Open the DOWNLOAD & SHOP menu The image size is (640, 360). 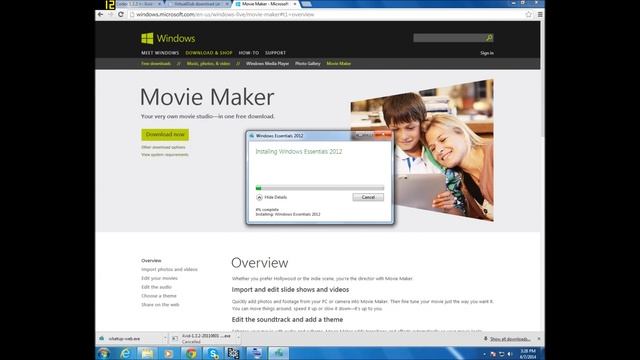[209, 53]
